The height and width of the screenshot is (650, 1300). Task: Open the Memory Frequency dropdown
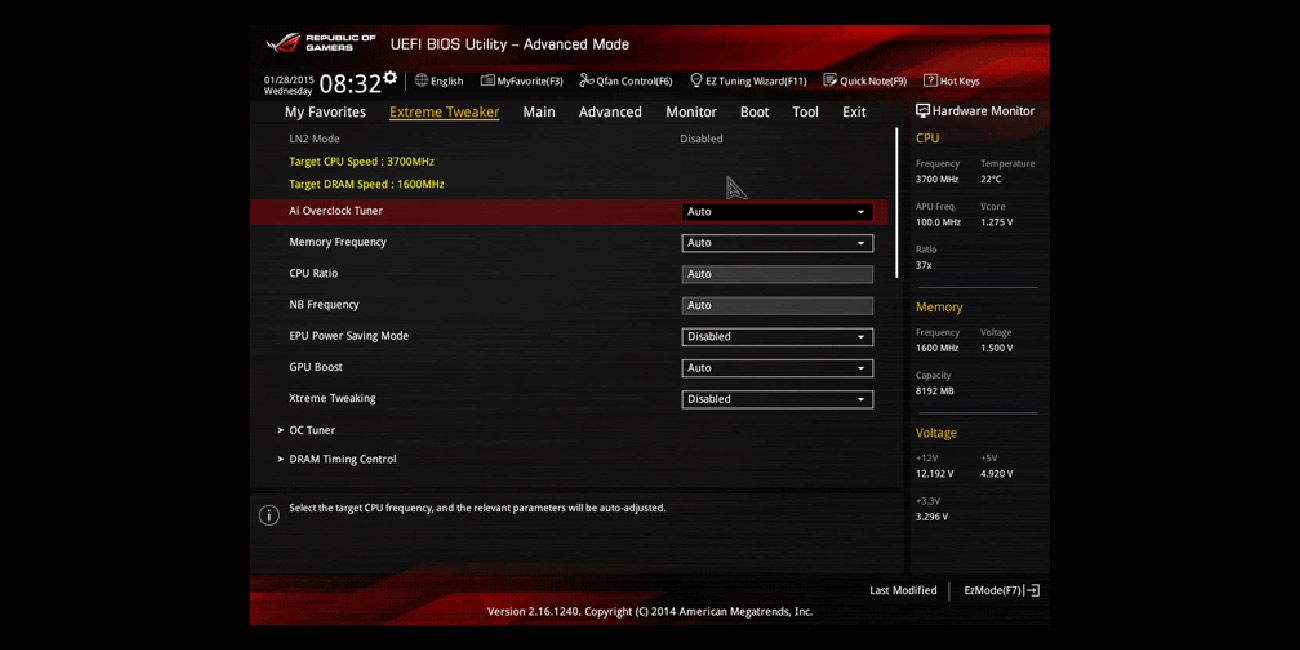click(x=777, y=243)
